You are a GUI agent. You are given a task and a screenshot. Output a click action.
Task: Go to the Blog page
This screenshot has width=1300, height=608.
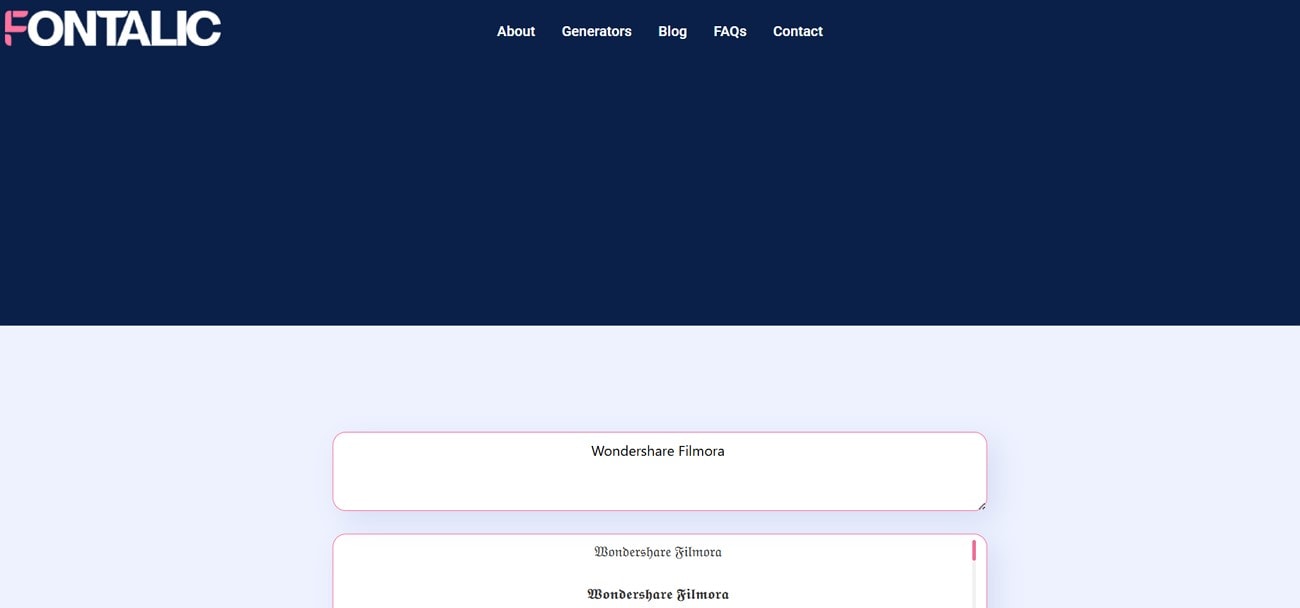coord(672,31)
